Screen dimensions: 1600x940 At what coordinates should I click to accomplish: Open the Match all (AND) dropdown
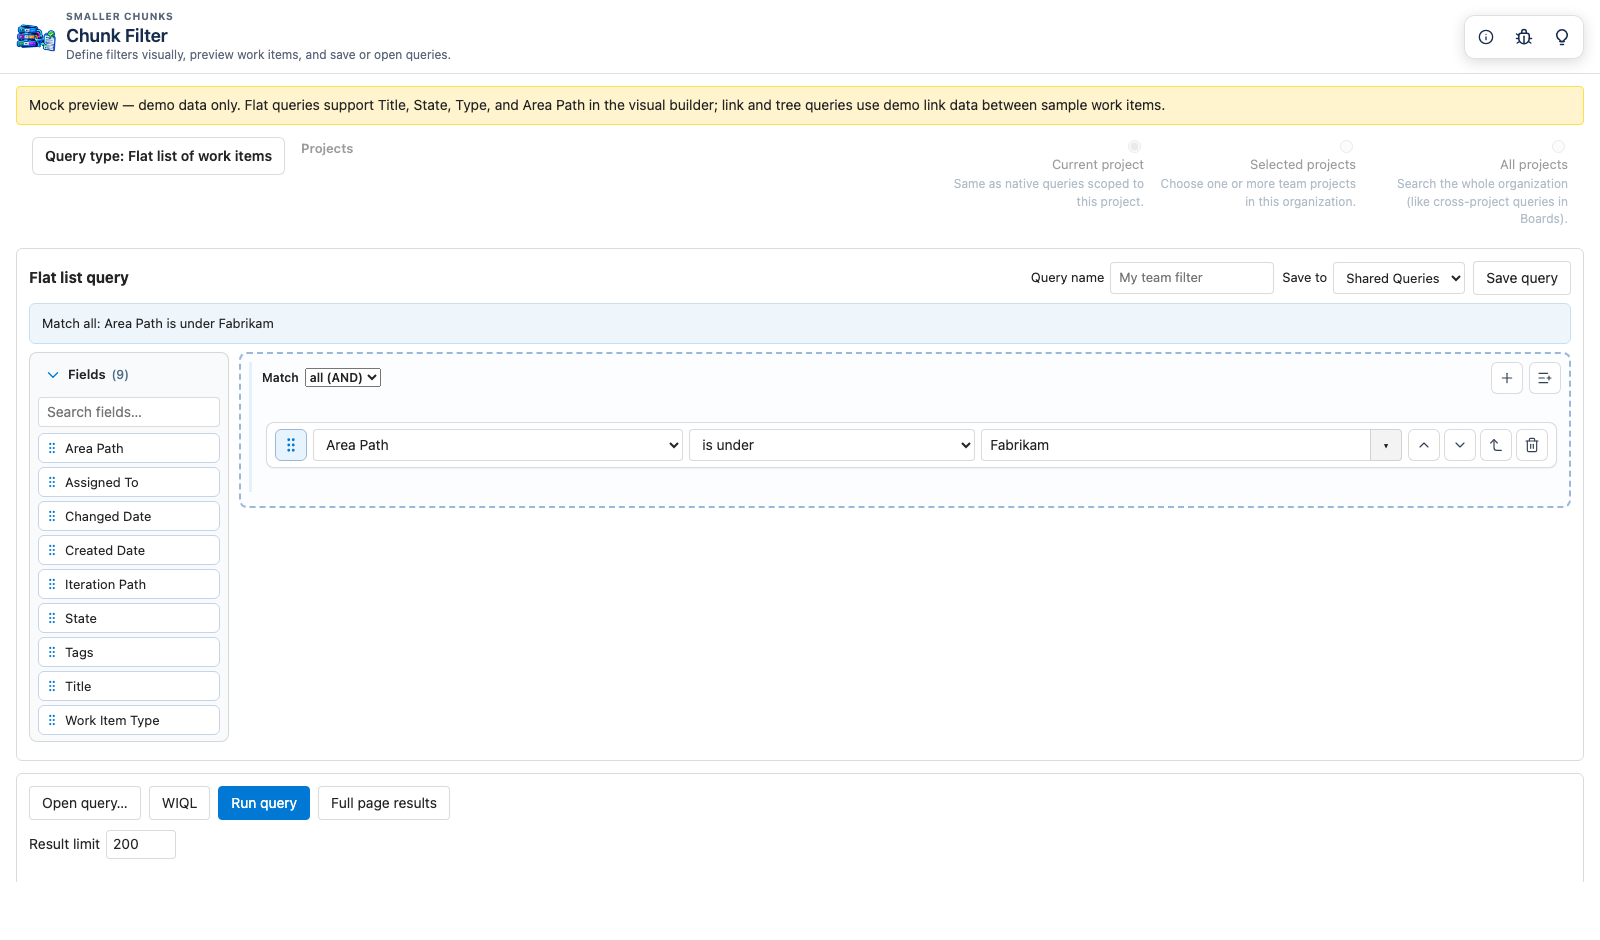click(343, 377)
